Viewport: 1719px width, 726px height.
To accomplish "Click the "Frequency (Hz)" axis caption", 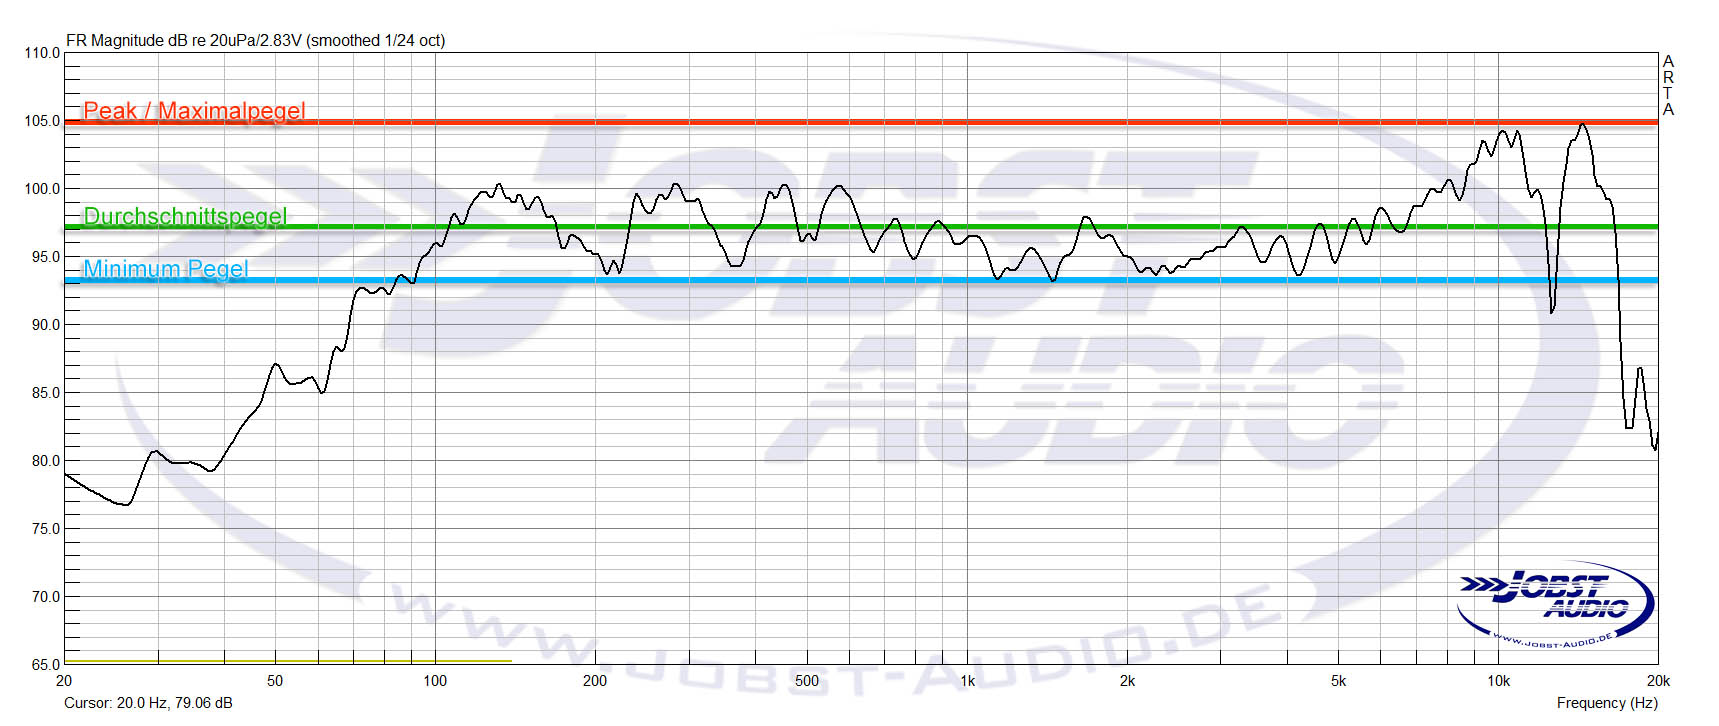I will [1607, 703].
